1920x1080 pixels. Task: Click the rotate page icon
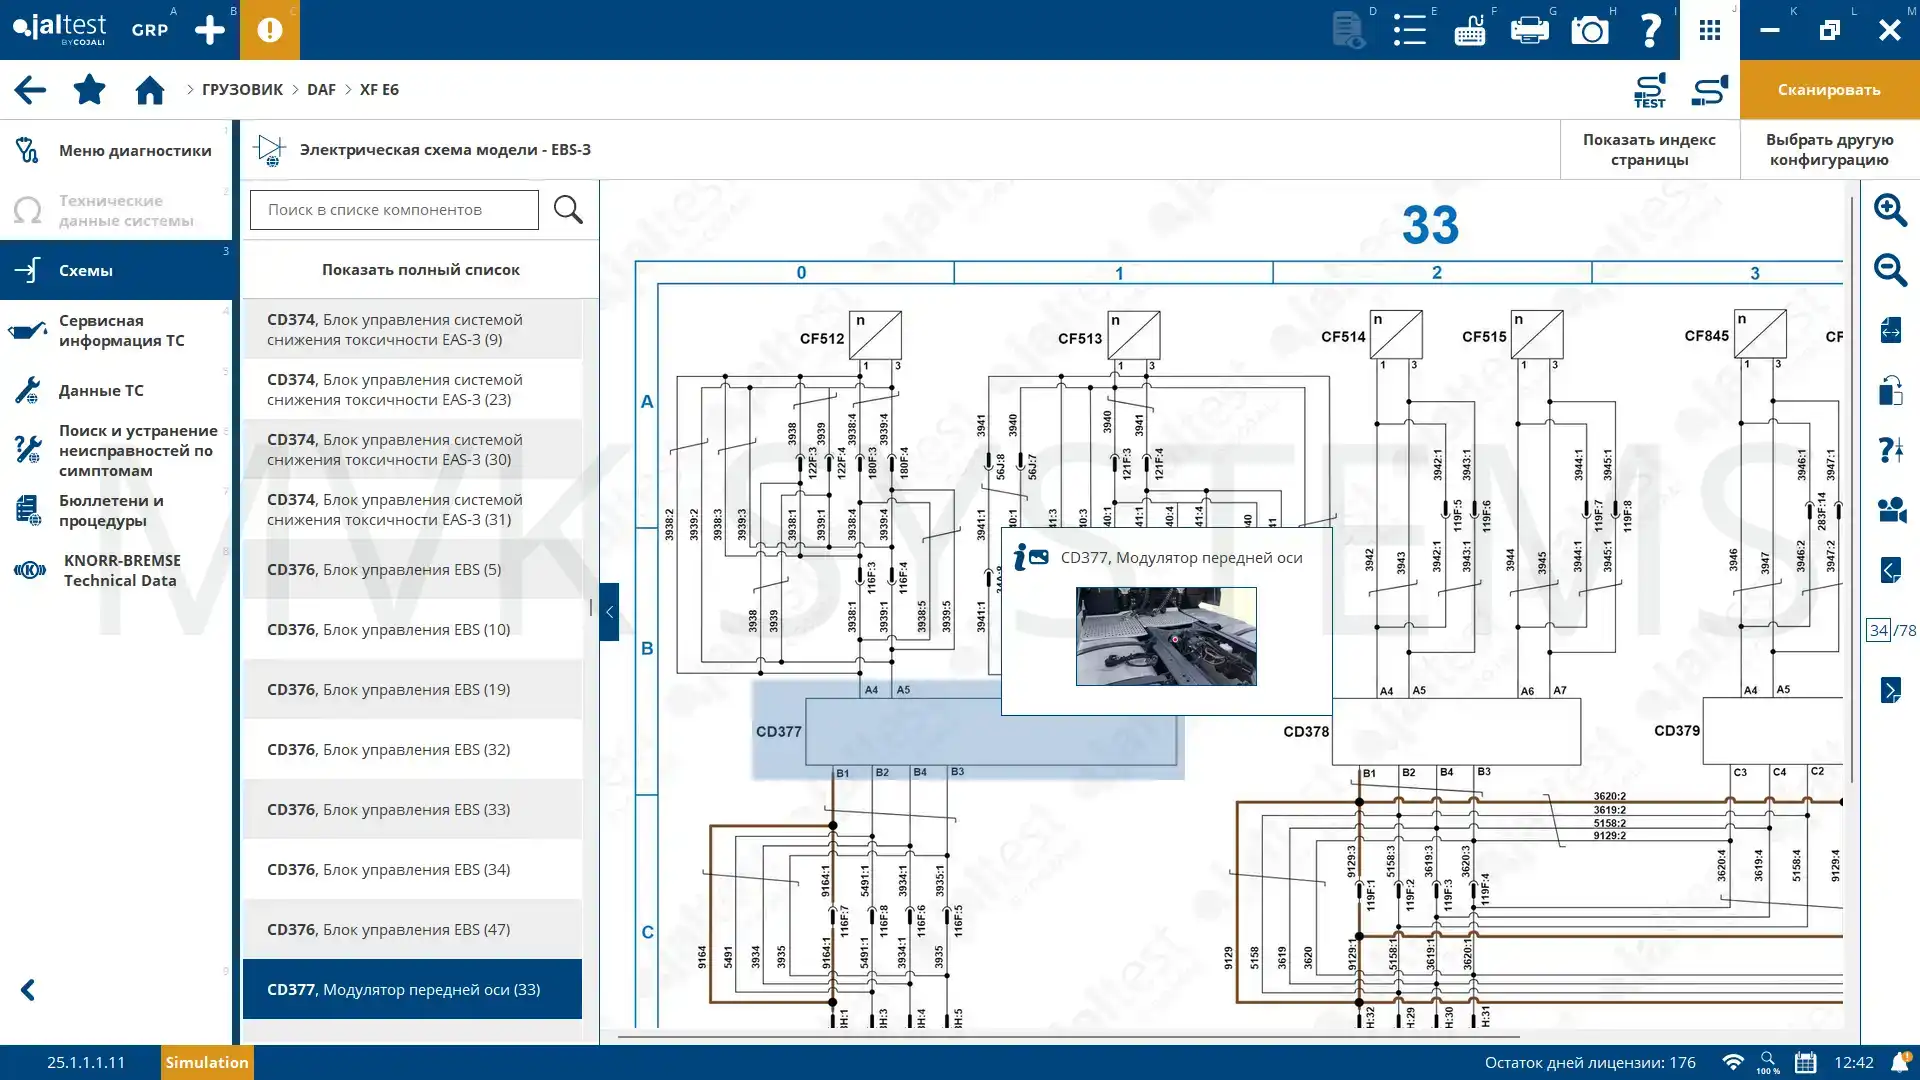tap(1890, 390)
